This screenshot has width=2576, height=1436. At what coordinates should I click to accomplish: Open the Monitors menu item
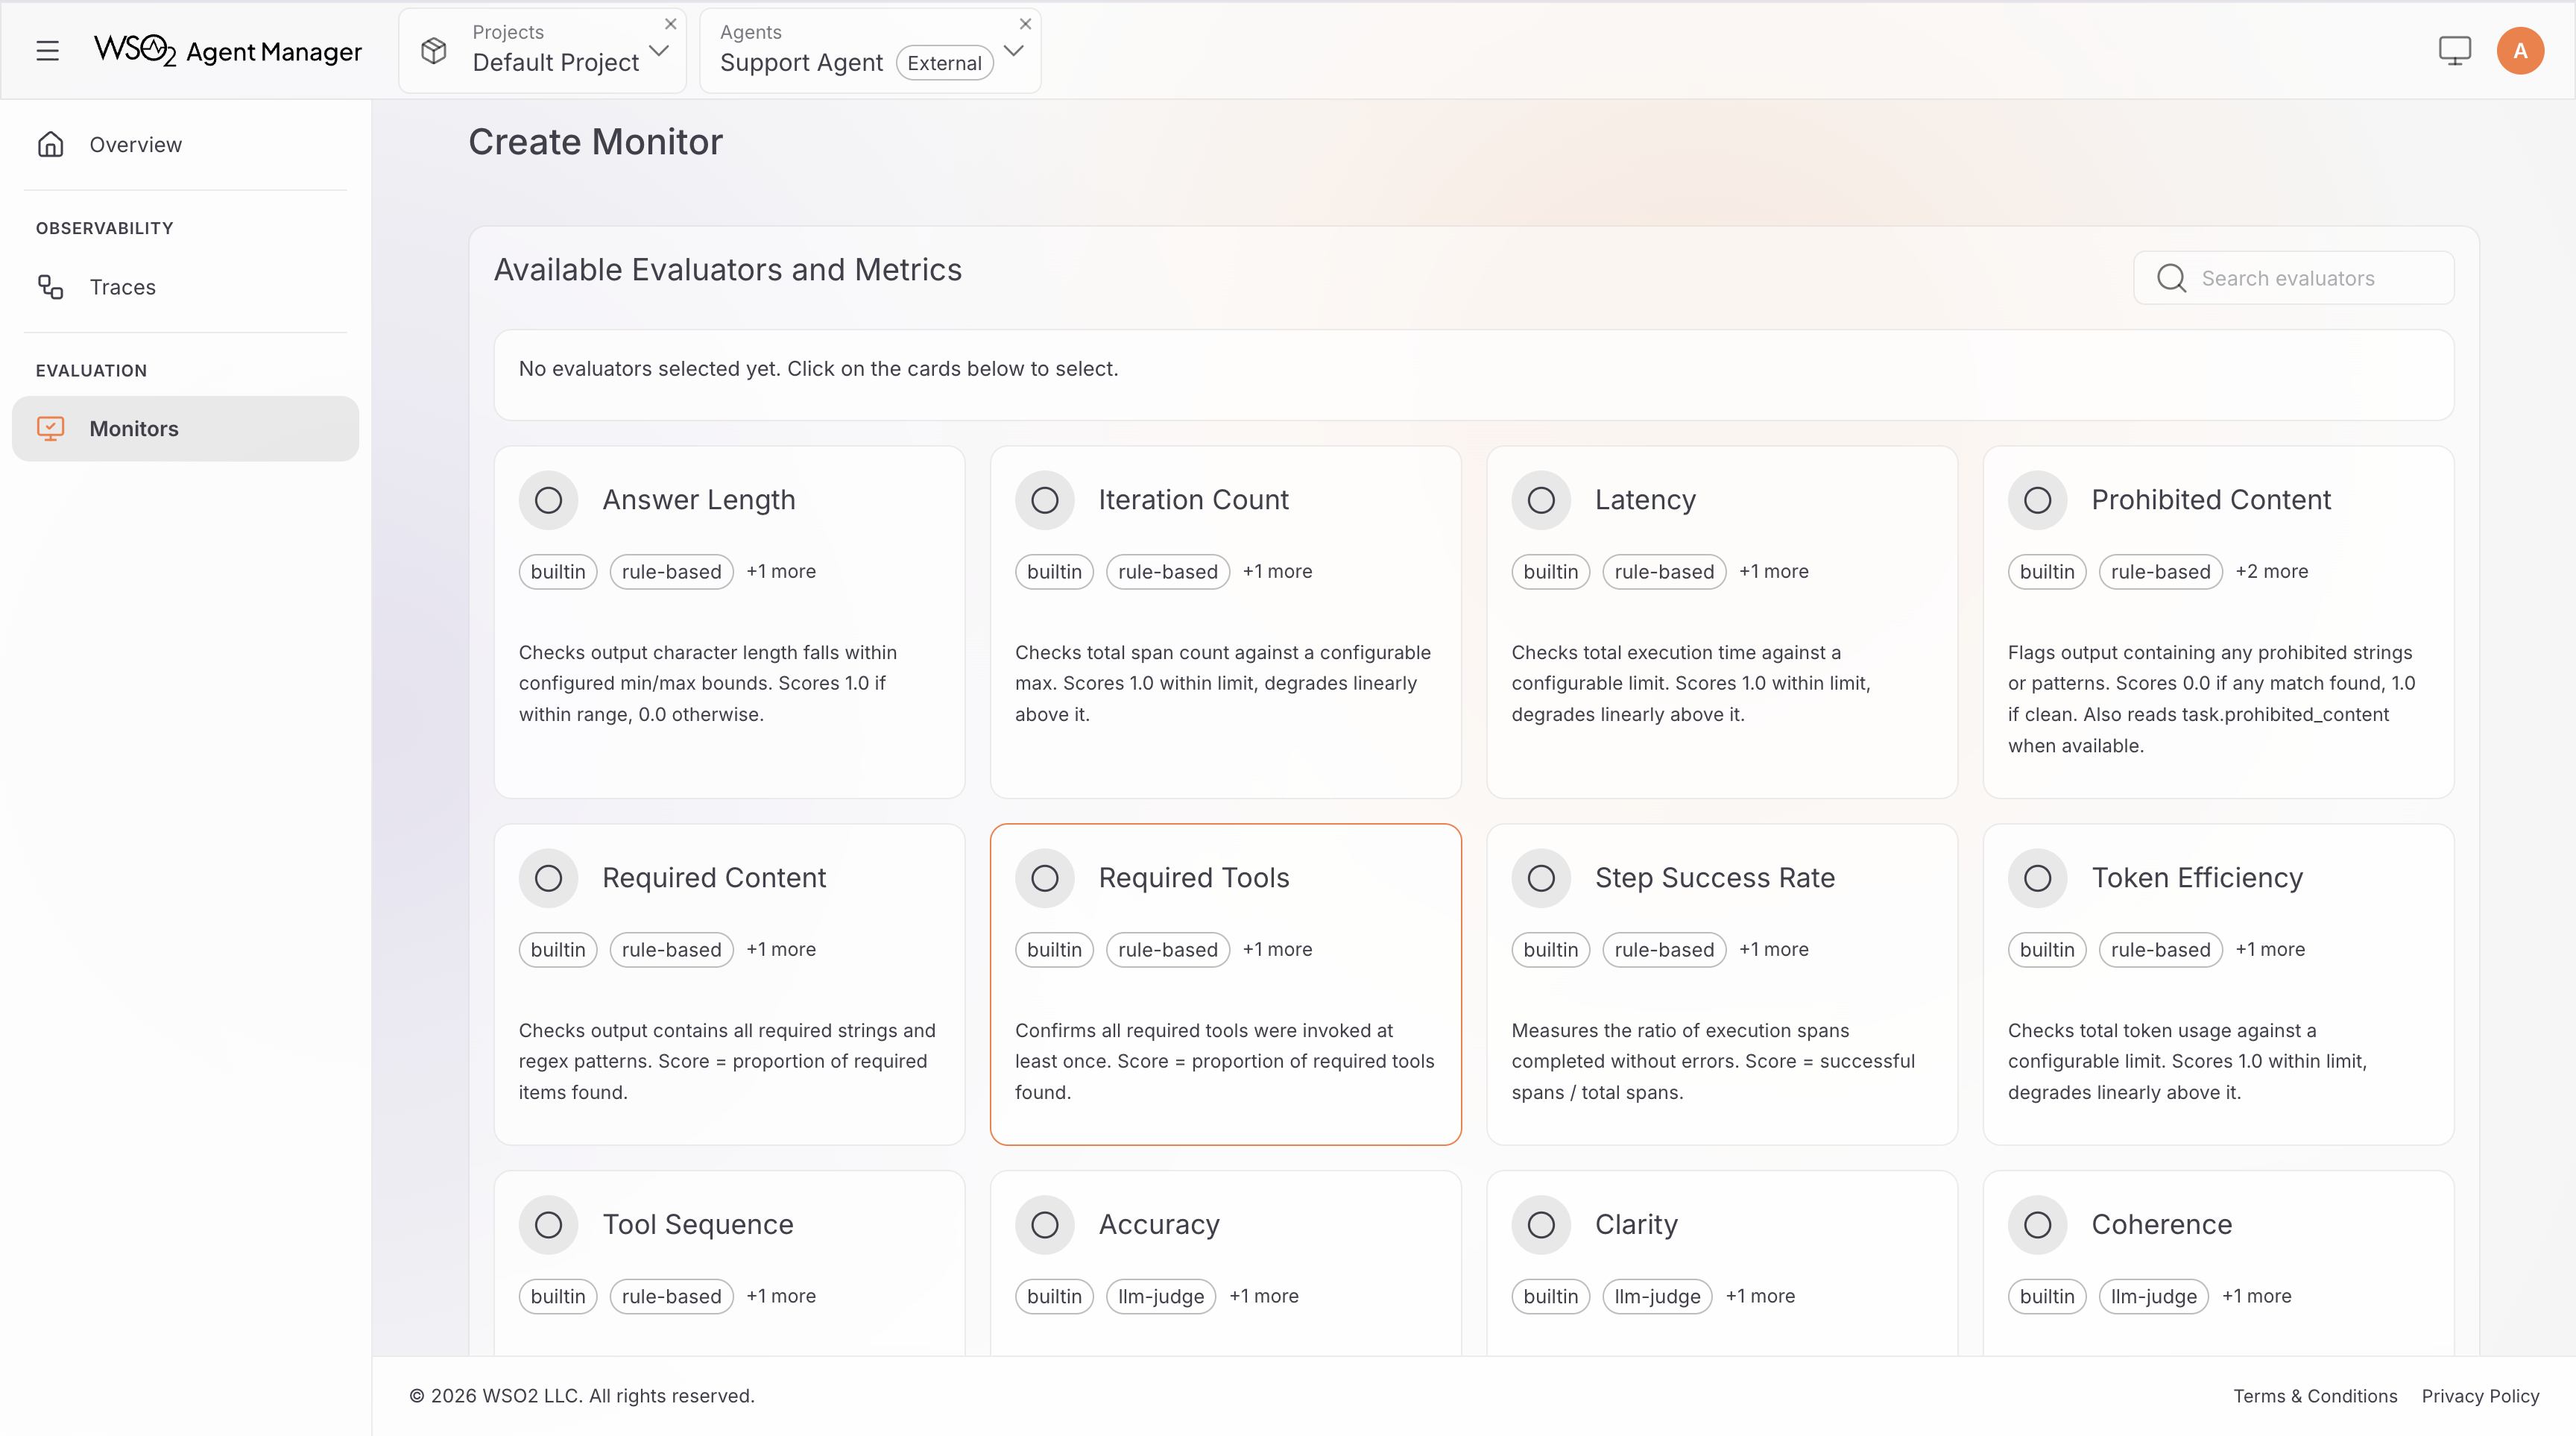point(185,429)
